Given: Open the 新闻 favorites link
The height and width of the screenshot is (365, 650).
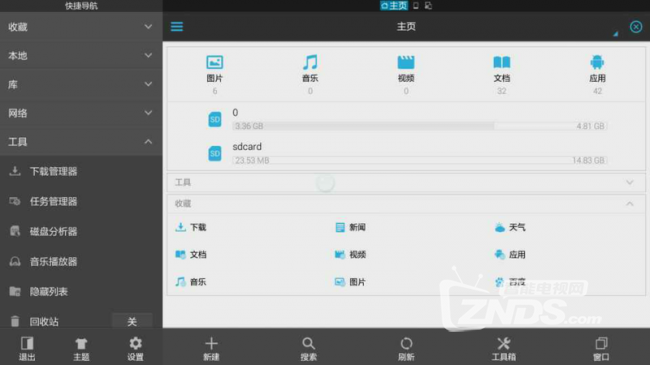Looking at the screenshot, I should (x=351, y=227).
